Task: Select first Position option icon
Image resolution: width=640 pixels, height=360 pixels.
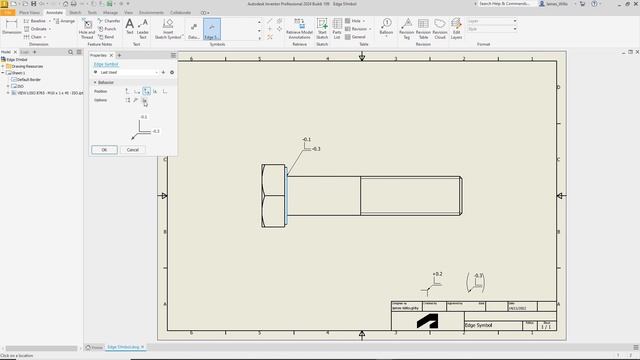Action: [128, 91]
